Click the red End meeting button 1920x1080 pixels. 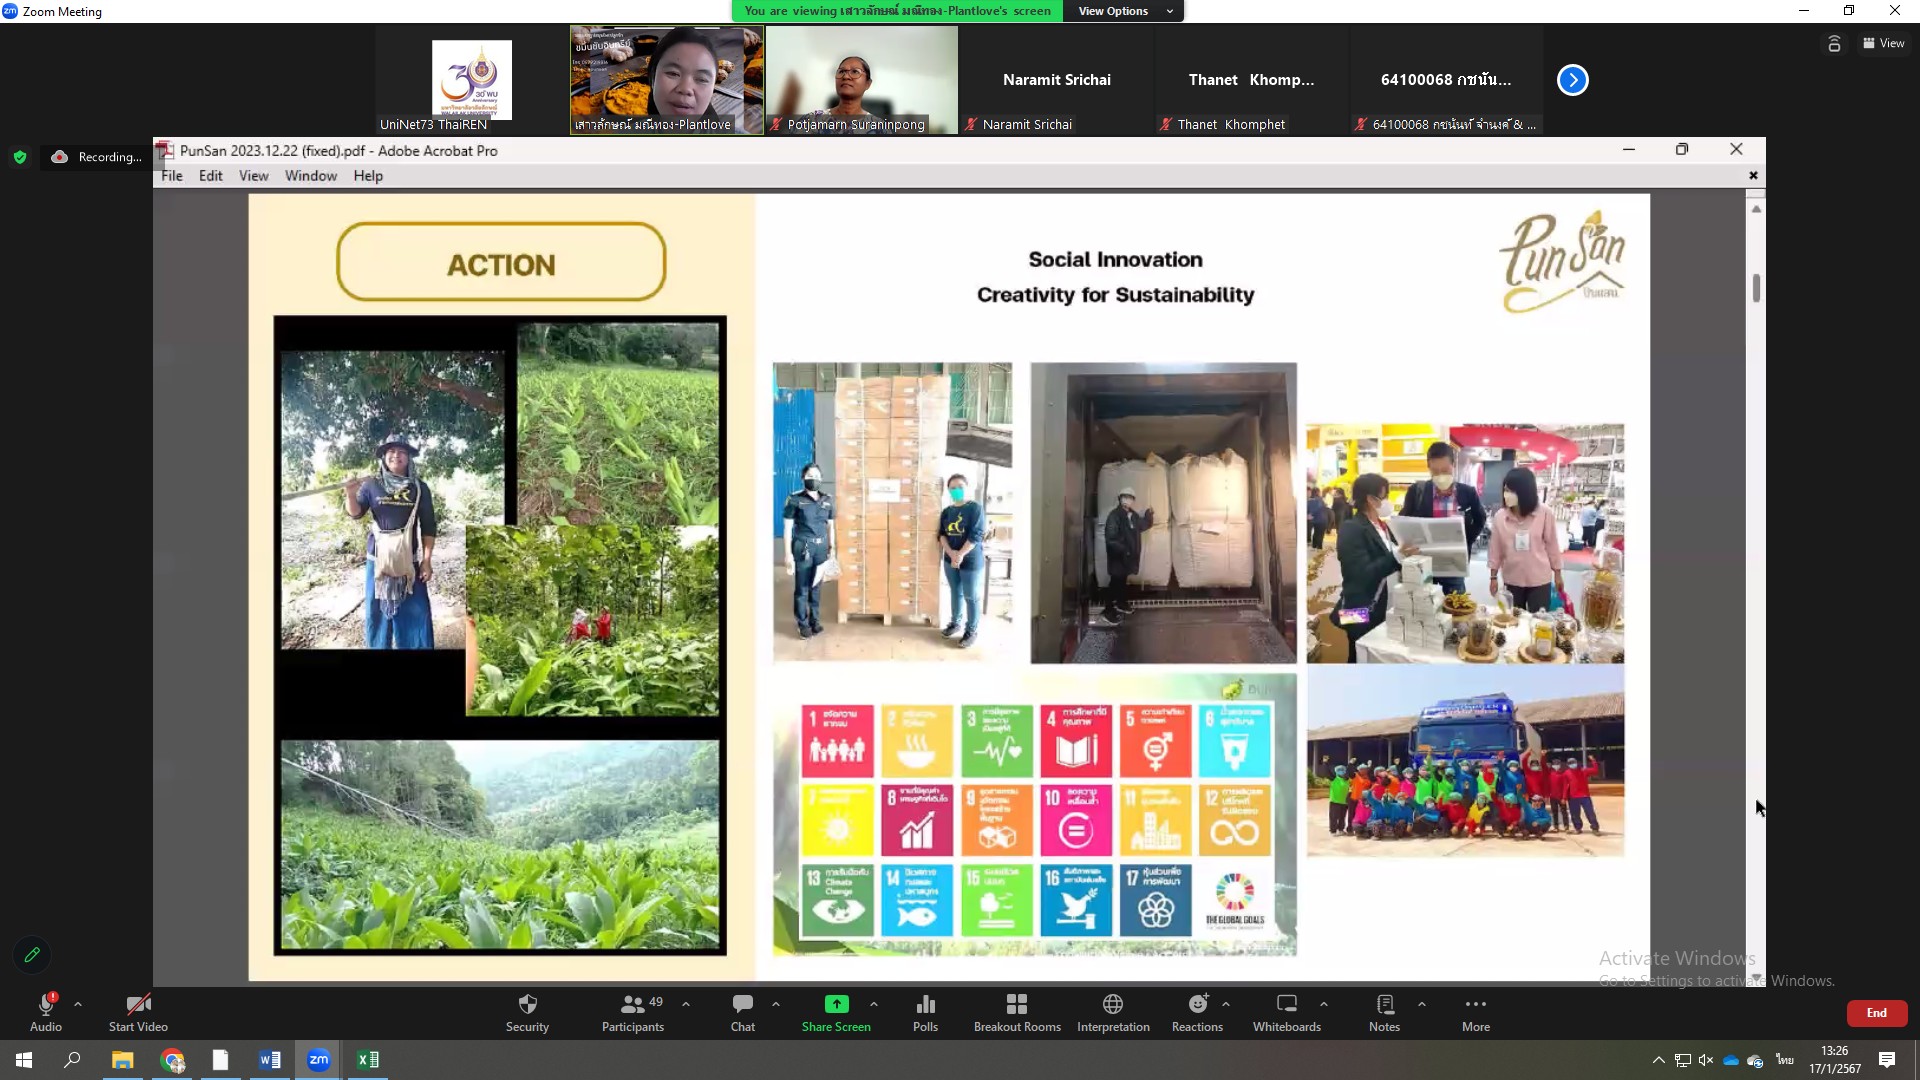click(x=1876, y=1013)
